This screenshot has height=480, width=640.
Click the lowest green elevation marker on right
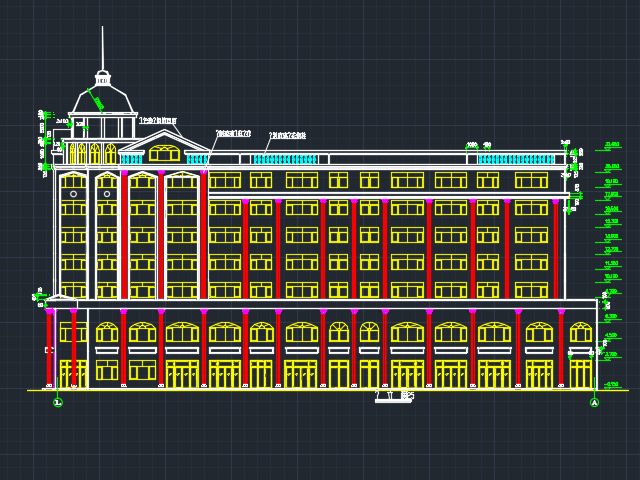pos(611,384)
